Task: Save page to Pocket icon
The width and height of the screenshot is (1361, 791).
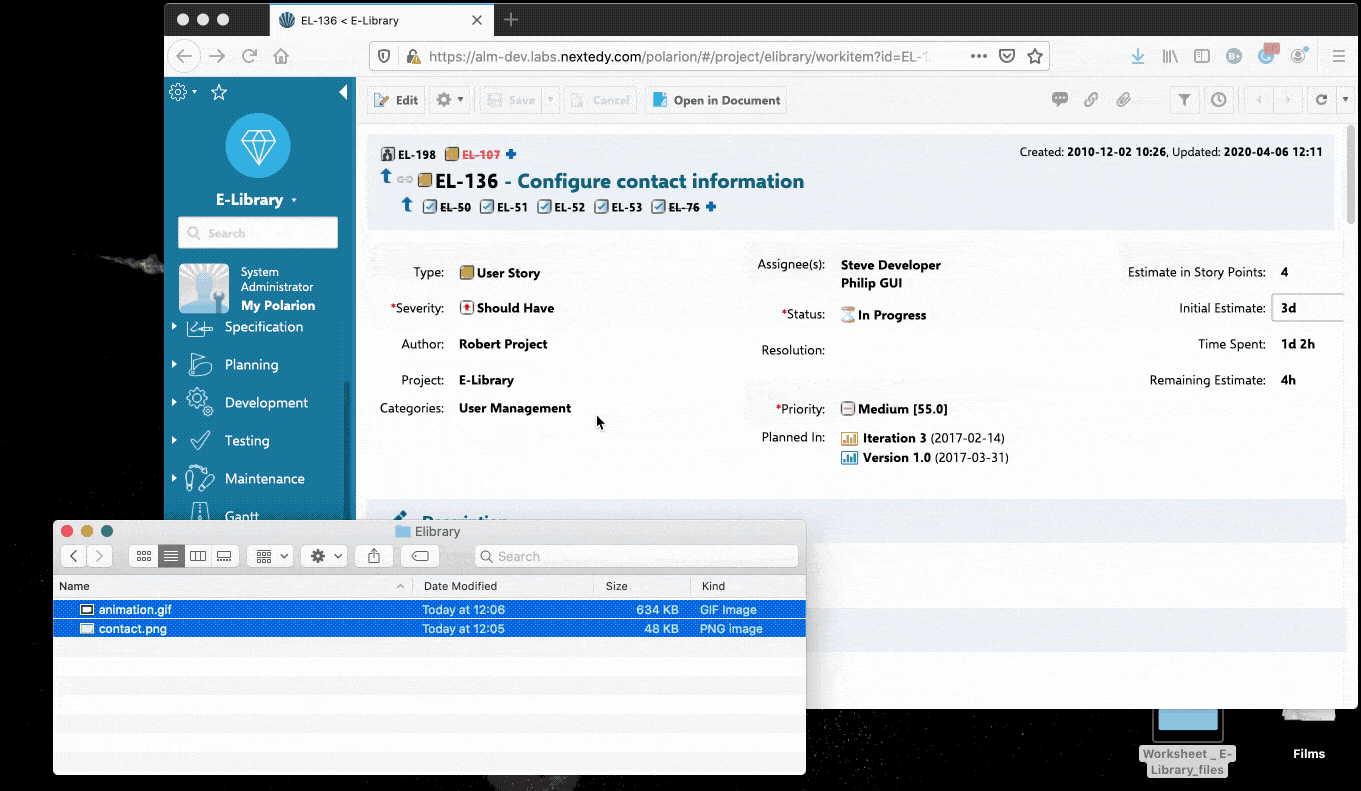Action: [x=1008, y=57]
